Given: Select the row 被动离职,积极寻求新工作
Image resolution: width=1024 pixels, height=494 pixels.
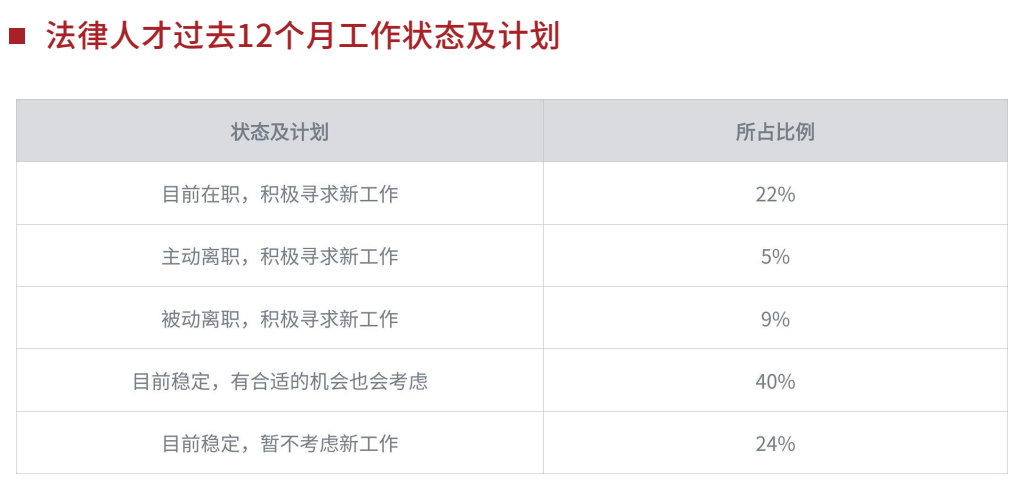Looking at the screenshot, I should coord(512,318).
